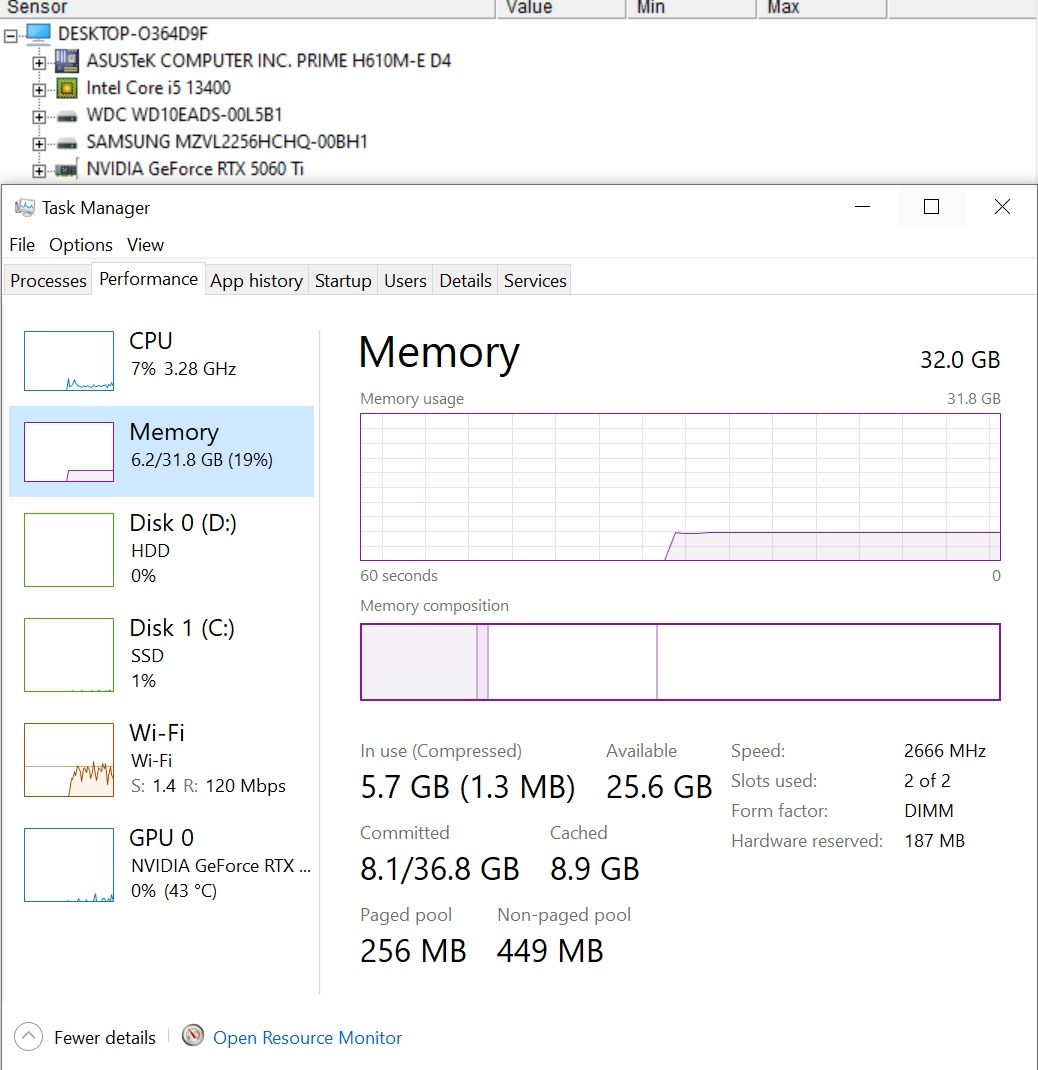Switch to the Processes tab
This screenshot has width=1038, height=1070.
point(48,280)
